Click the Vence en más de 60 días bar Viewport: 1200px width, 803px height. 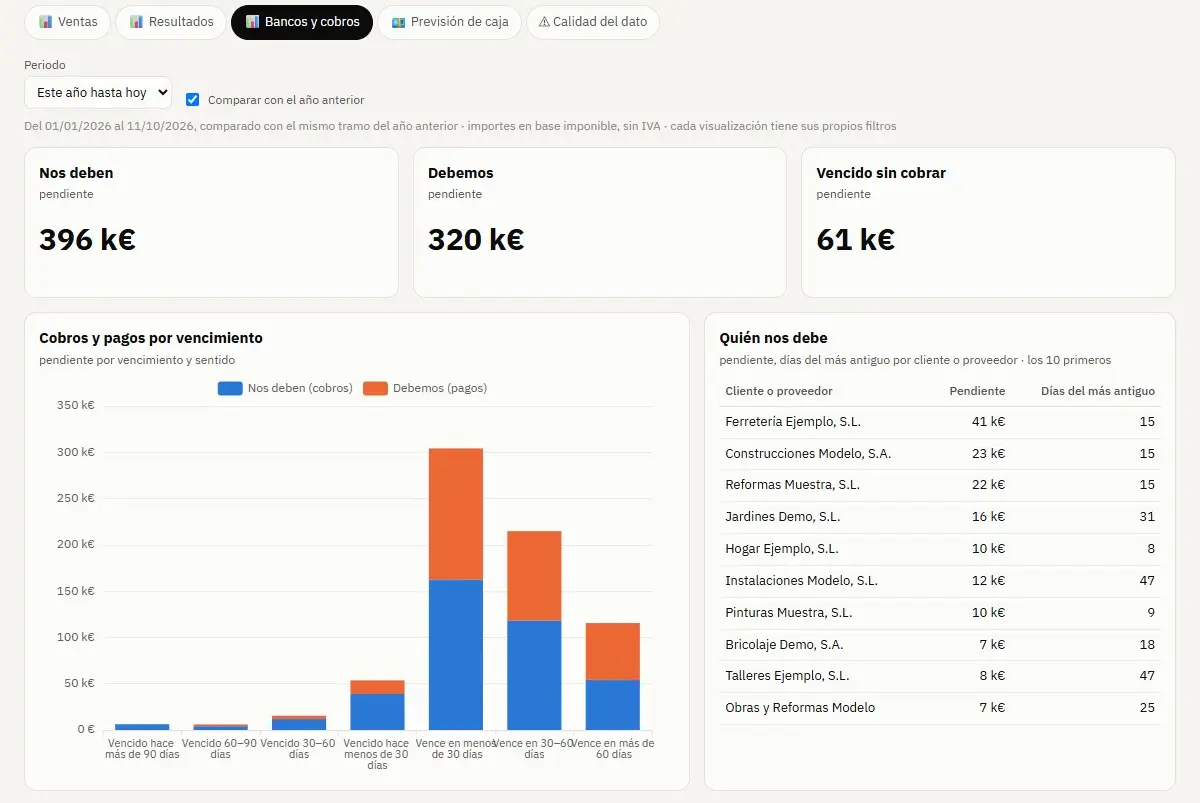click(613, 676)
